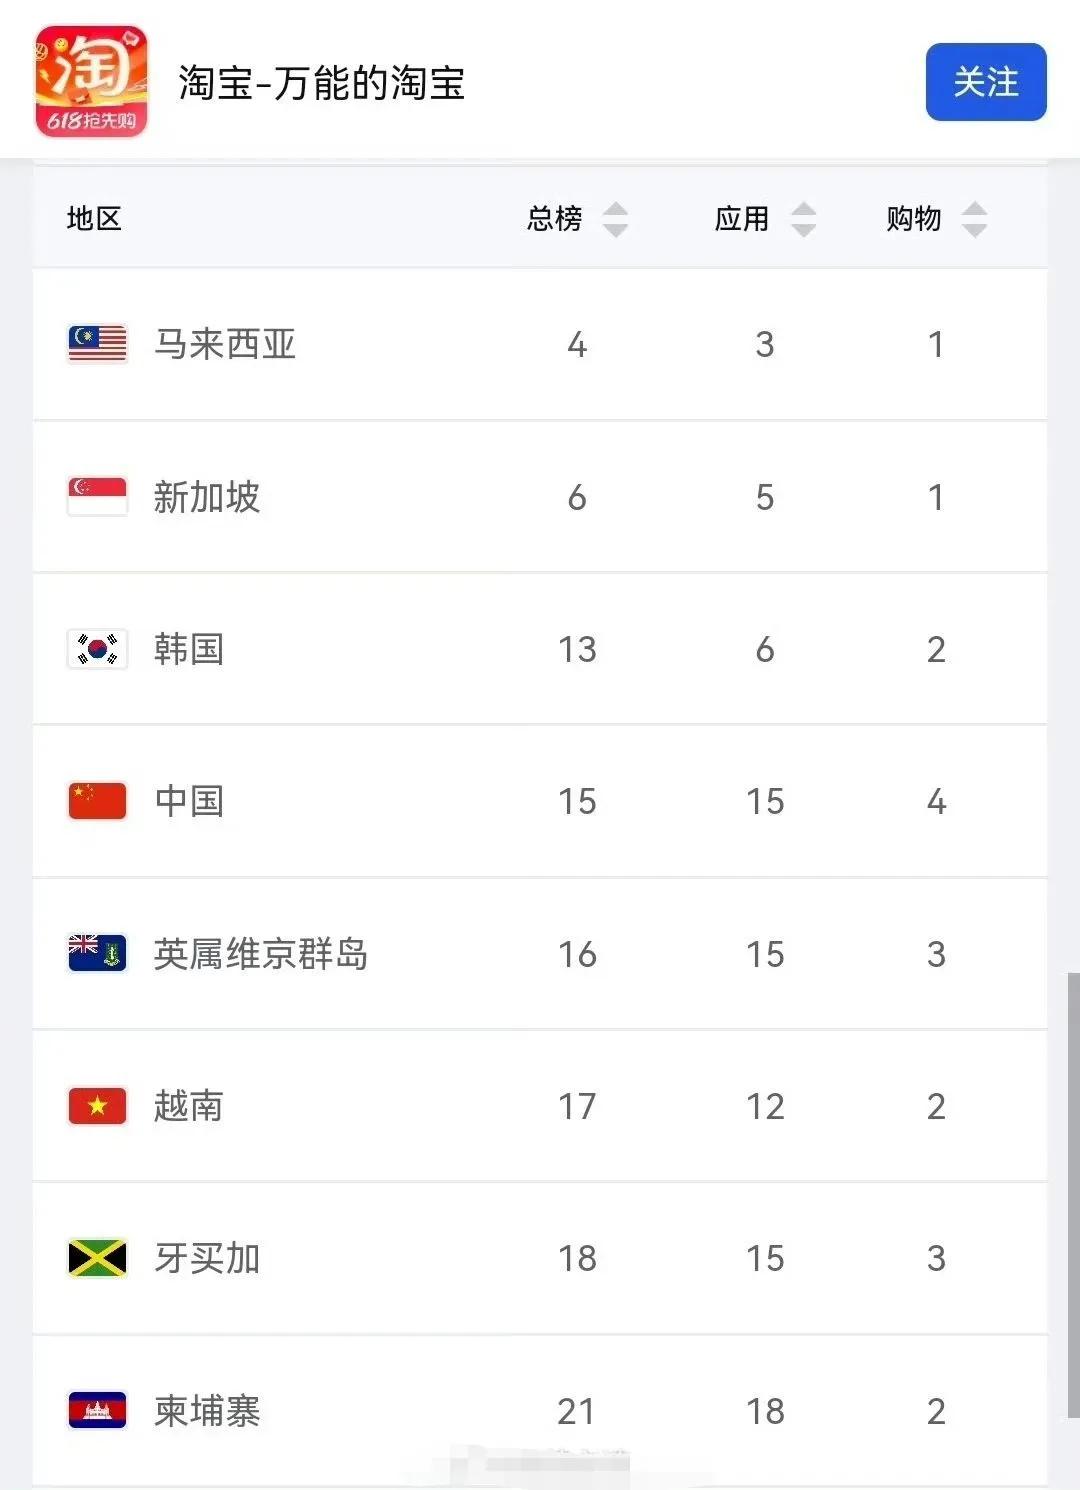This screenshot has width=1080, height=1490.
Task: Select the 柬埔寨 region name
Action: [x=207, y=1411]
